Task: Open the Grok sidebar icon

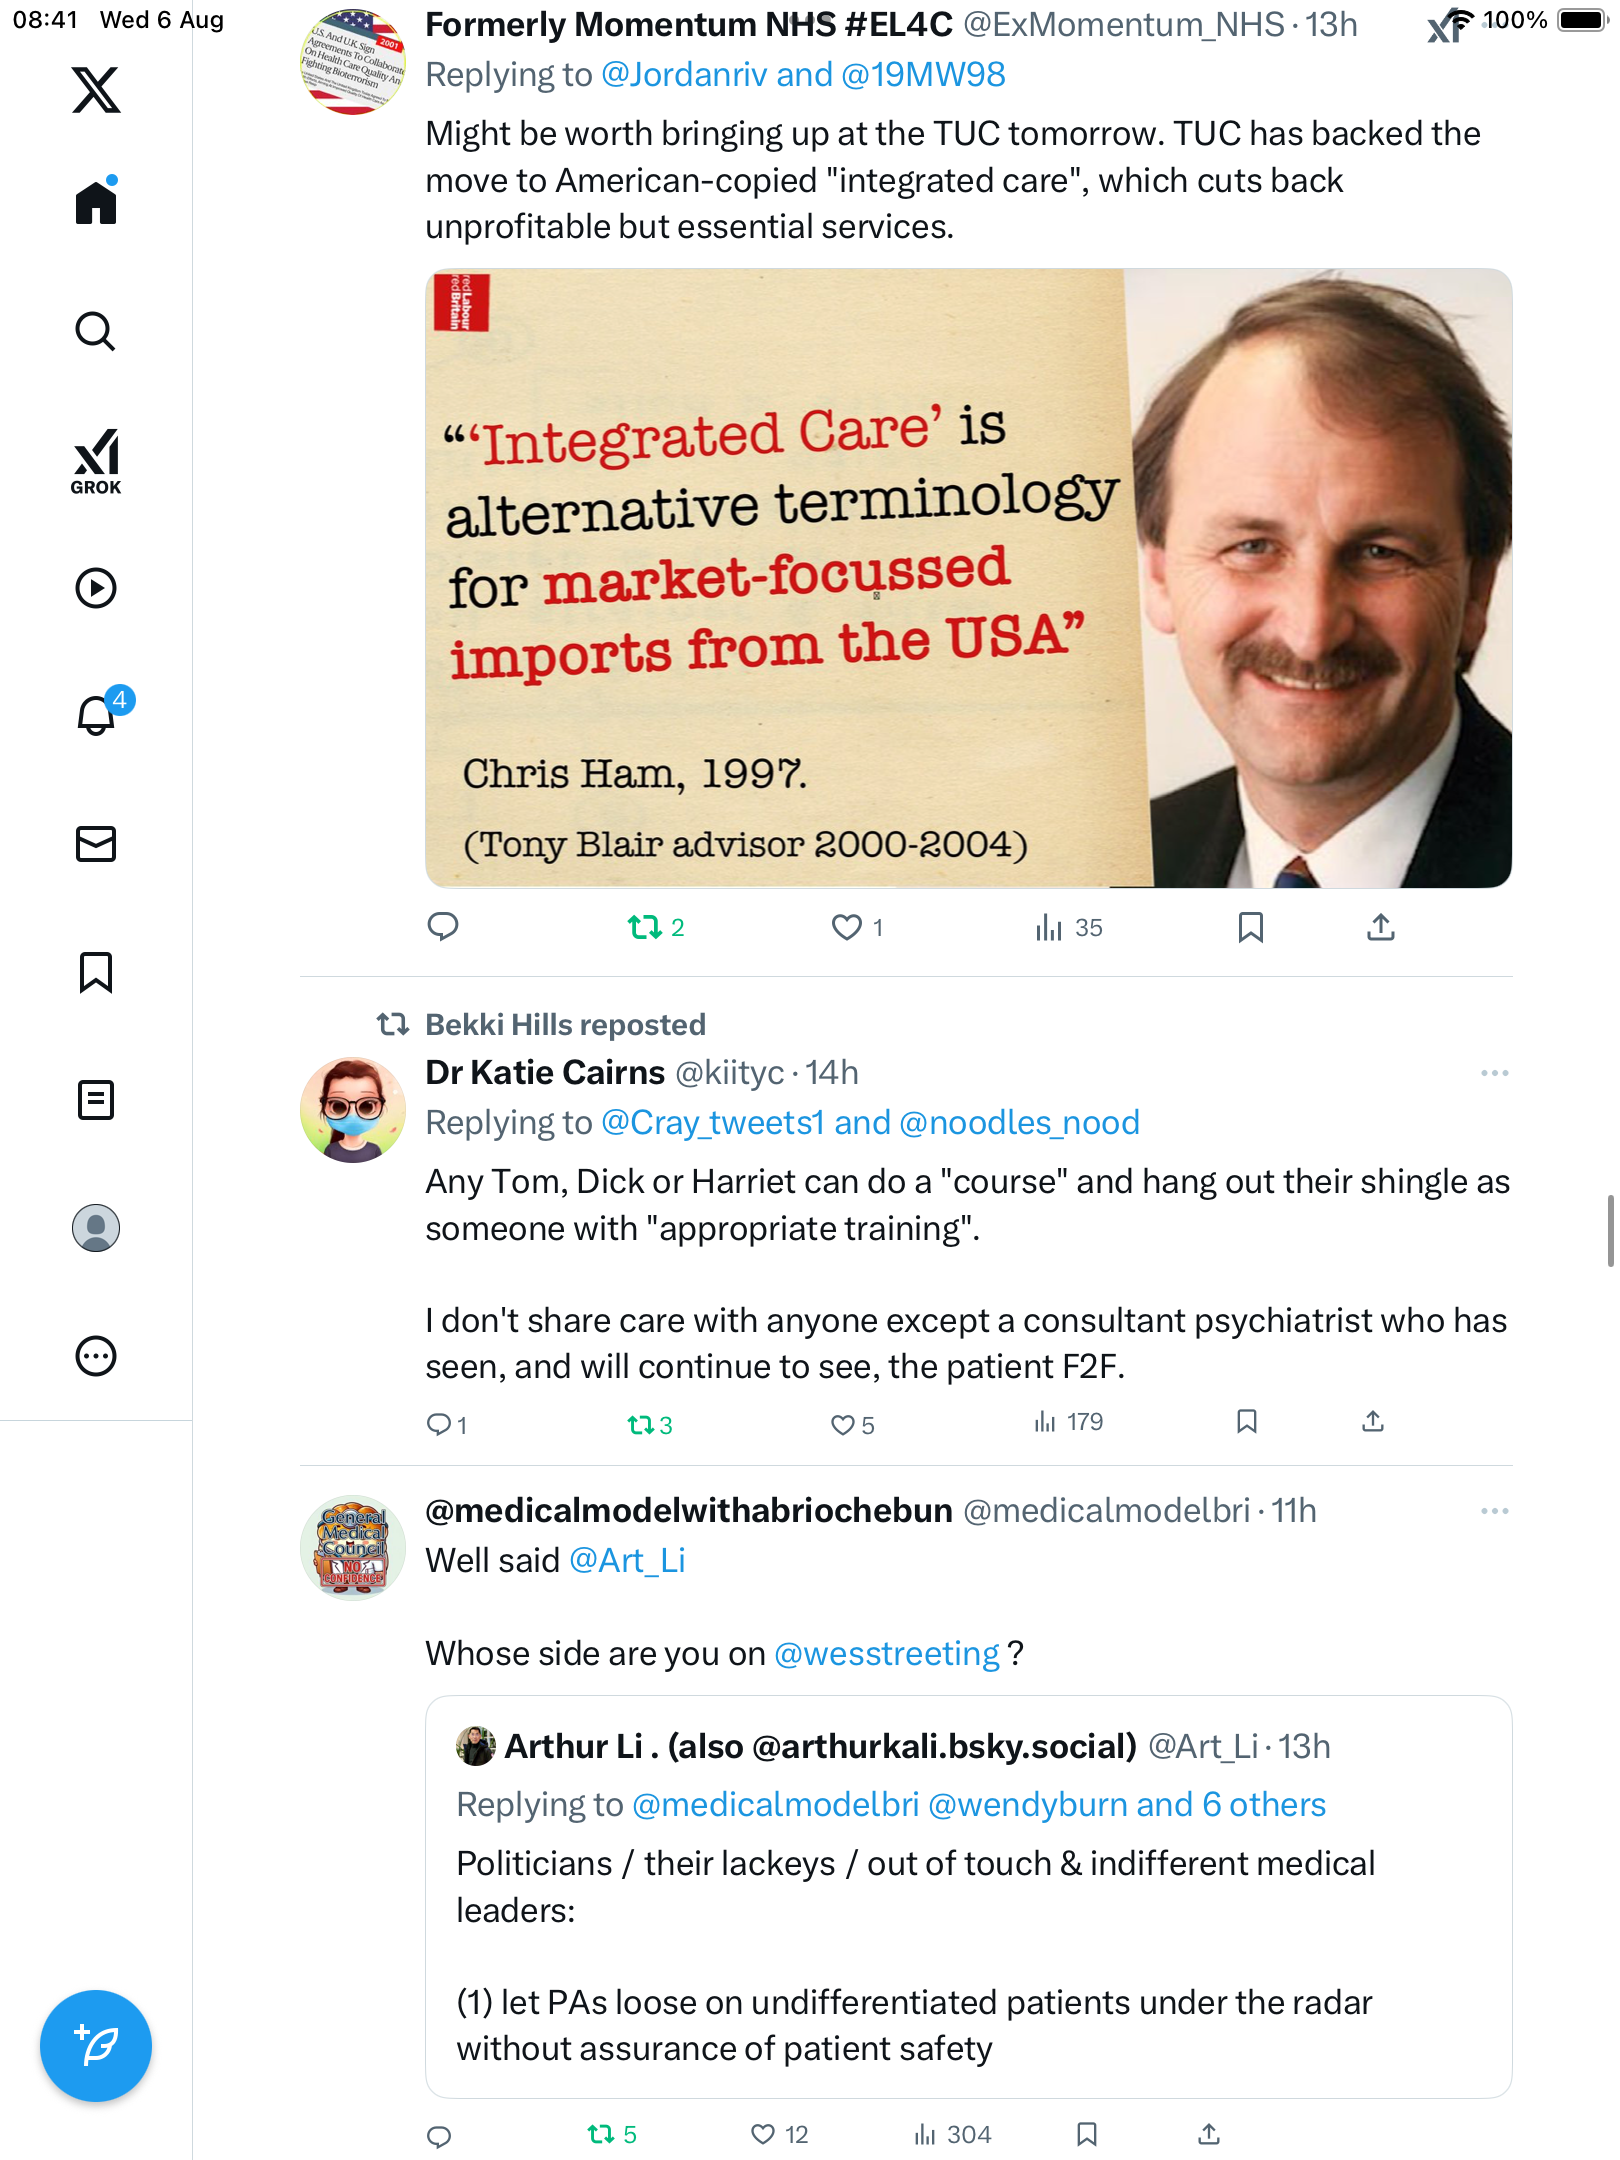Action: [x=96, y=461]
